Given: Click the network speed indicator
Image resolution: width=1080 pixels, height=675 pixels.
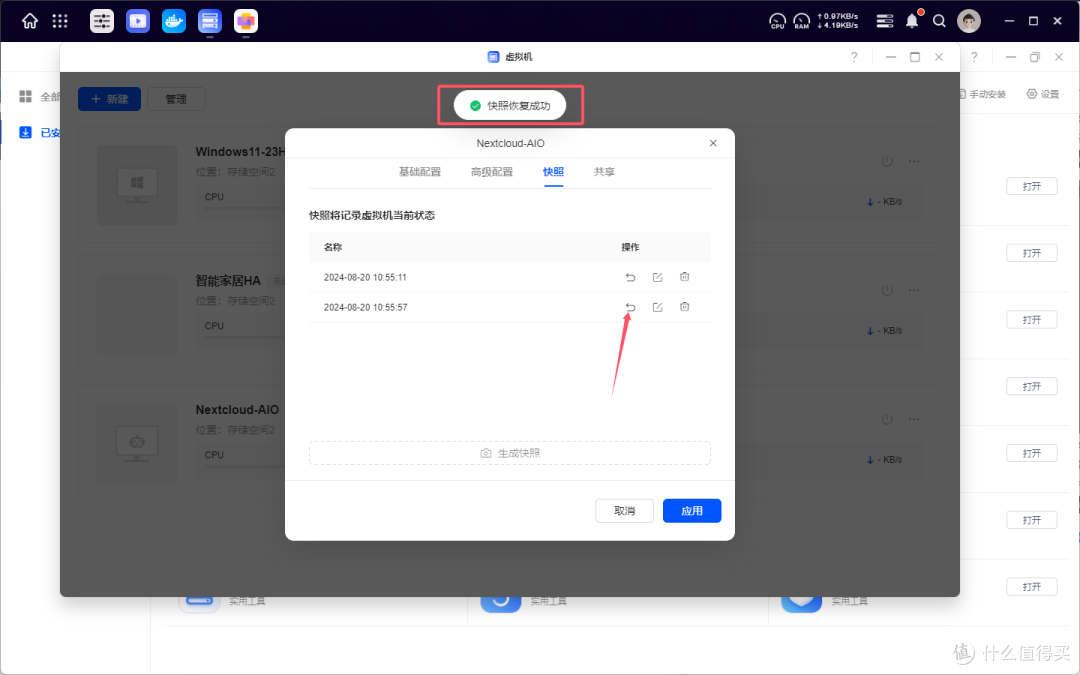Looking at the screenshot, I should 838,21.
